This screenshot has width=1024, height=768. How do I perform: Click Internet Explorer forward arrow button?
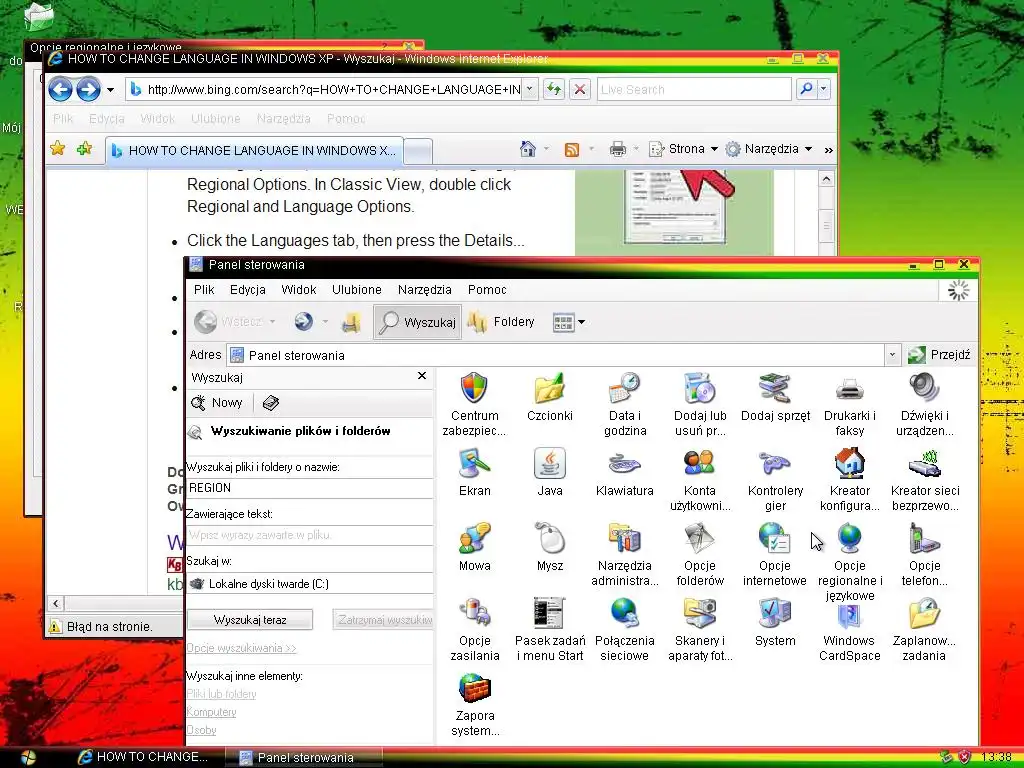88,89
